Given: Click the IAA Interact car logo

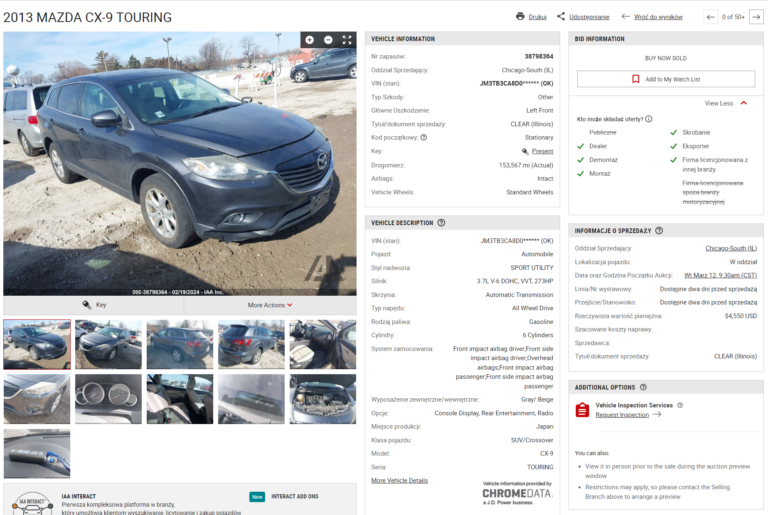Looking at the screenshot, I should tap(32, 503).
